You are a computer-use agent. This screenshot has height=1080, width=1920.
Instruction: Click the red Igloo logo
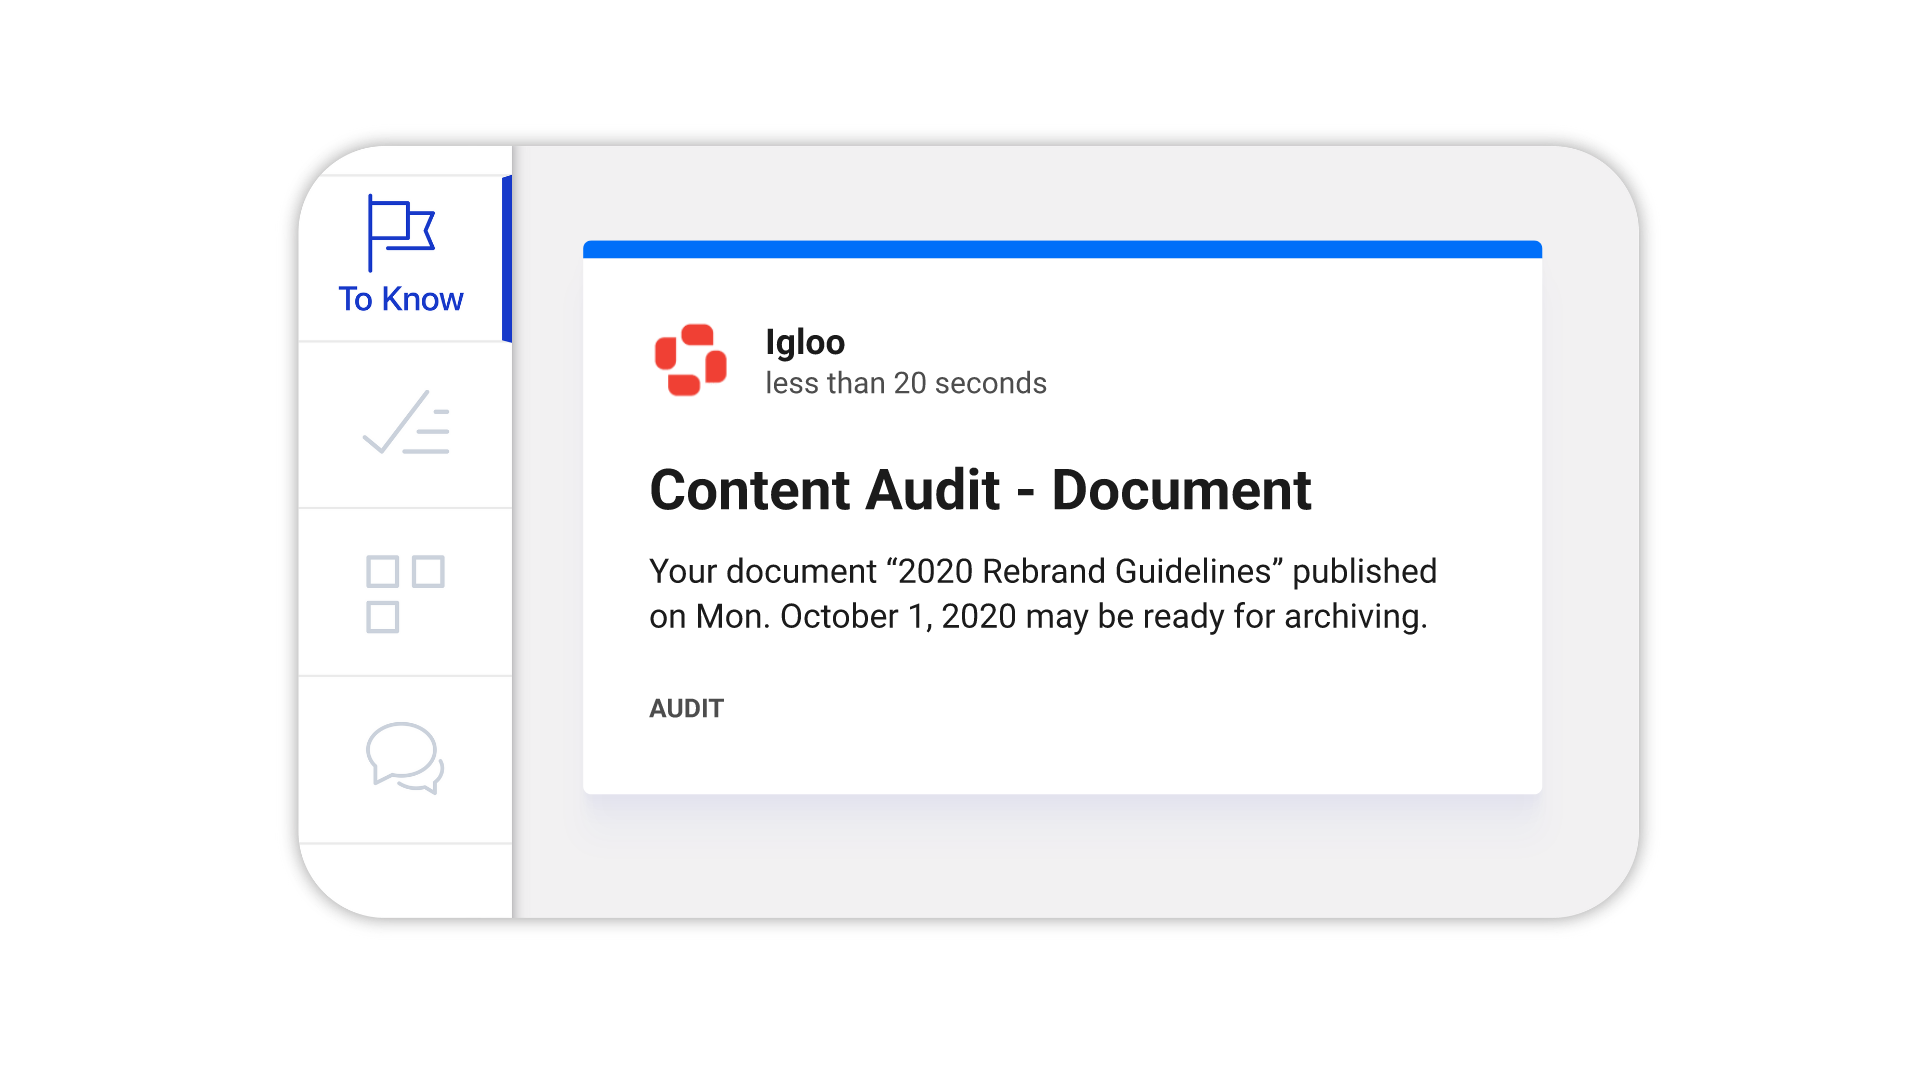(x=690, y=360)
